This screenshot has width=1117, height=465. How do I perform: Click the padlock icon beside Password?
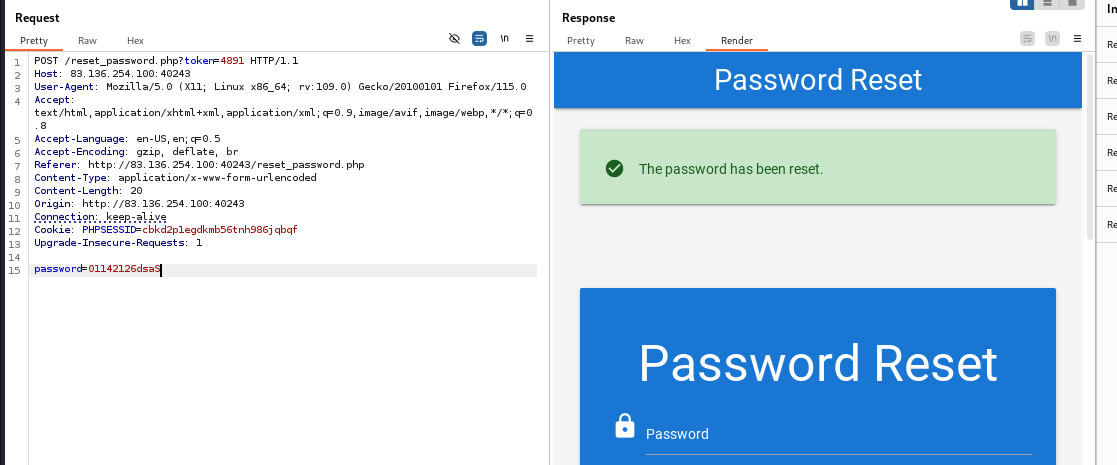tap(624, 426)
